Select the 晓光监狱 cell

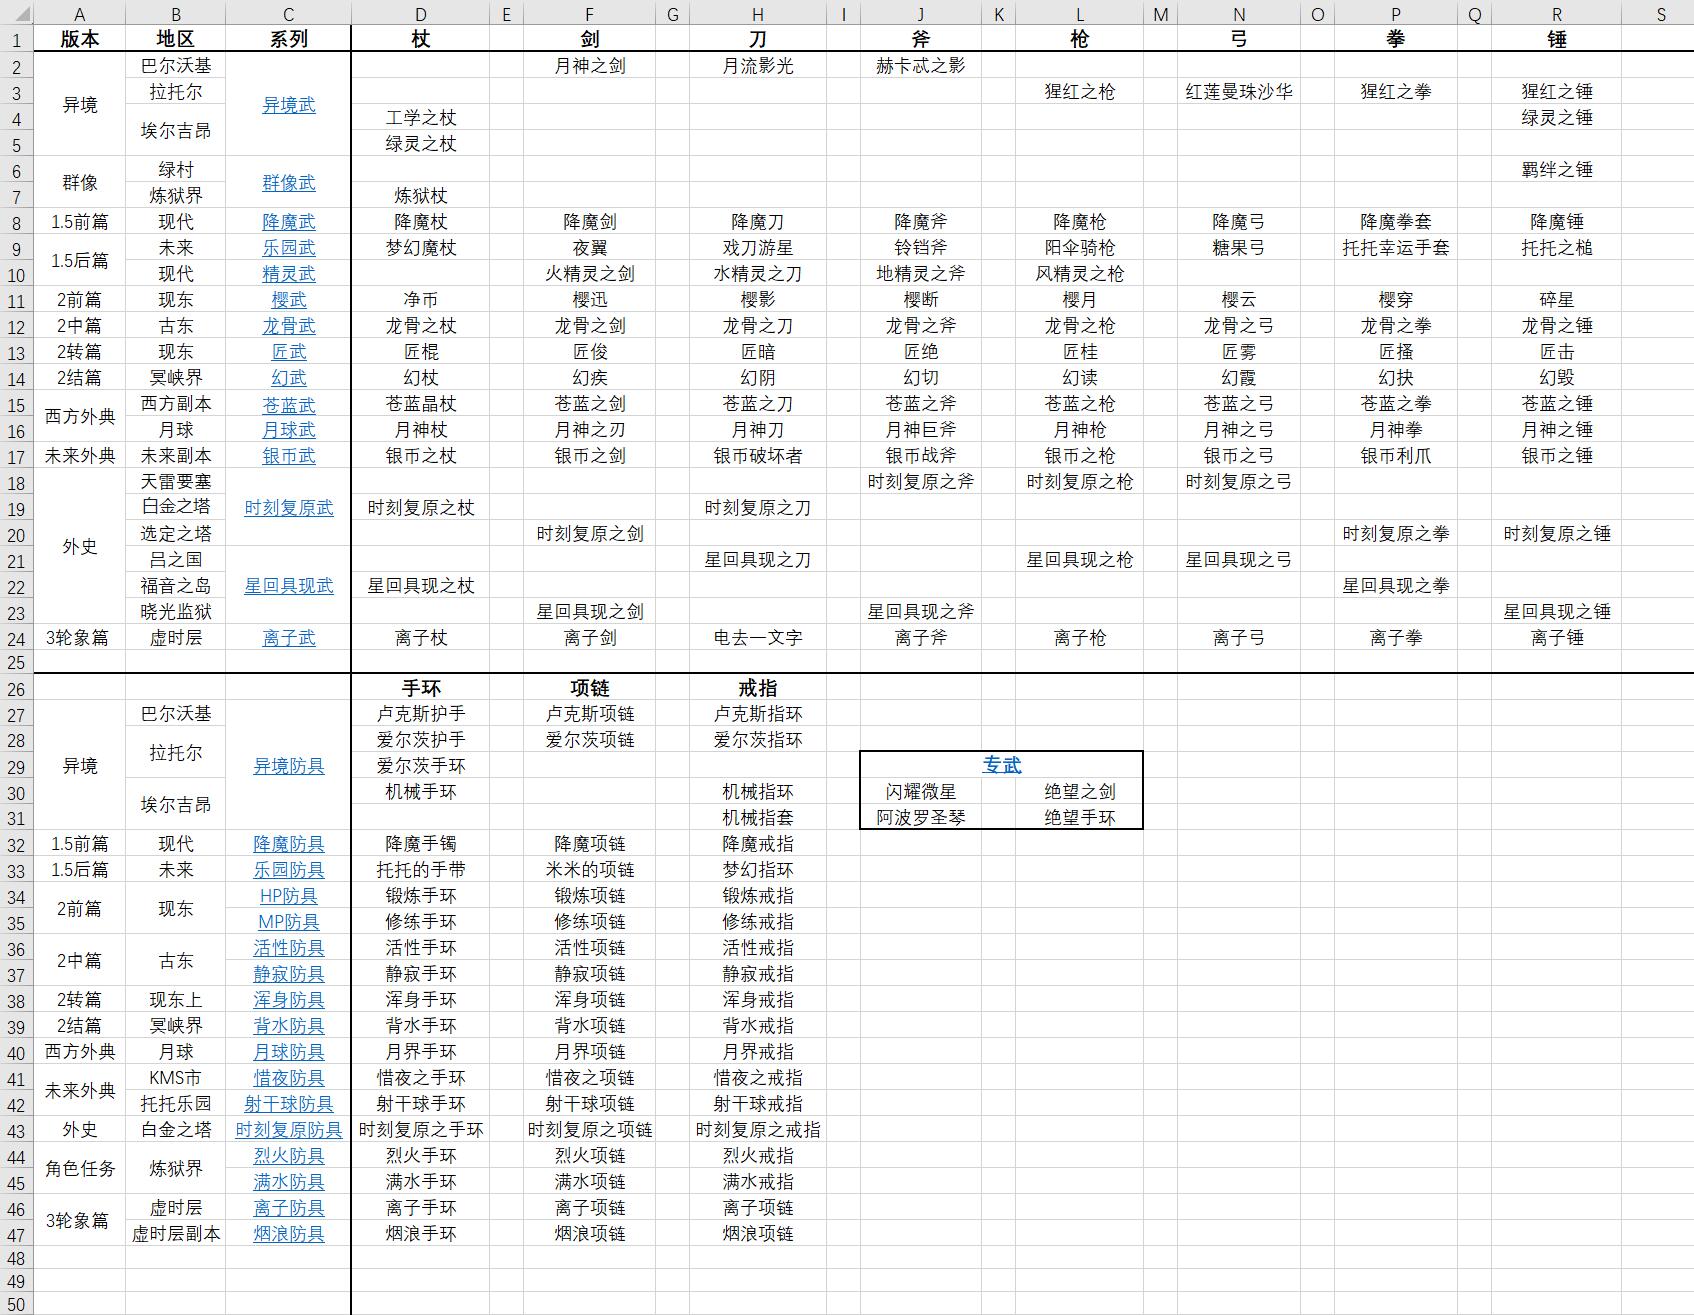176,612
